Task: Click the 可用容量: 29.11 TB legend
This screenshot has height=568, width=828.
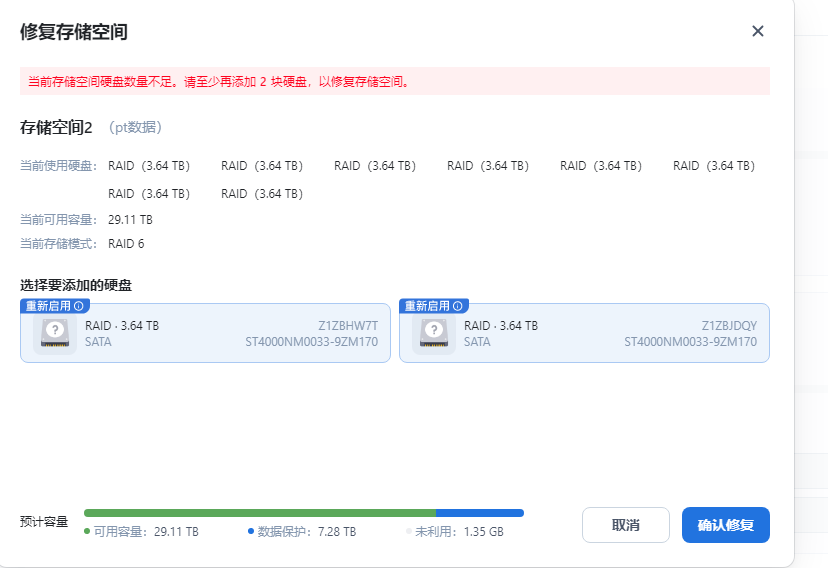Action: tap(142, 532)
